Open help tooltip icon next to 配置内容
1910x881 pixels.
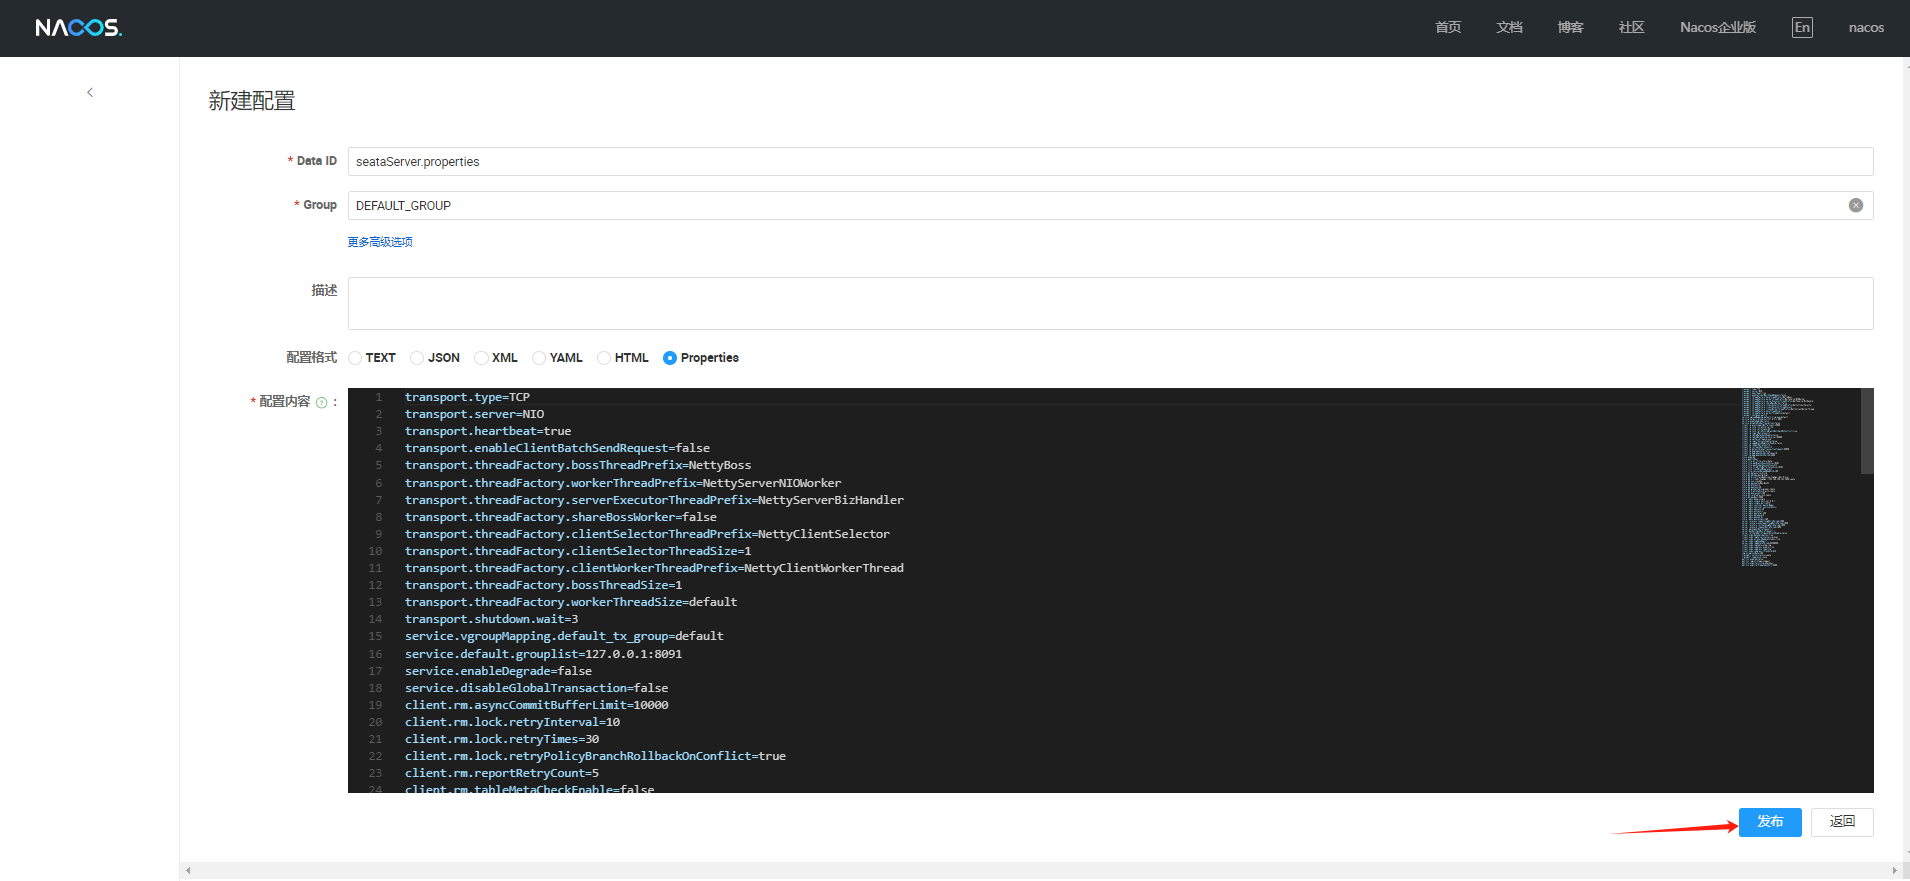(321, 402)
